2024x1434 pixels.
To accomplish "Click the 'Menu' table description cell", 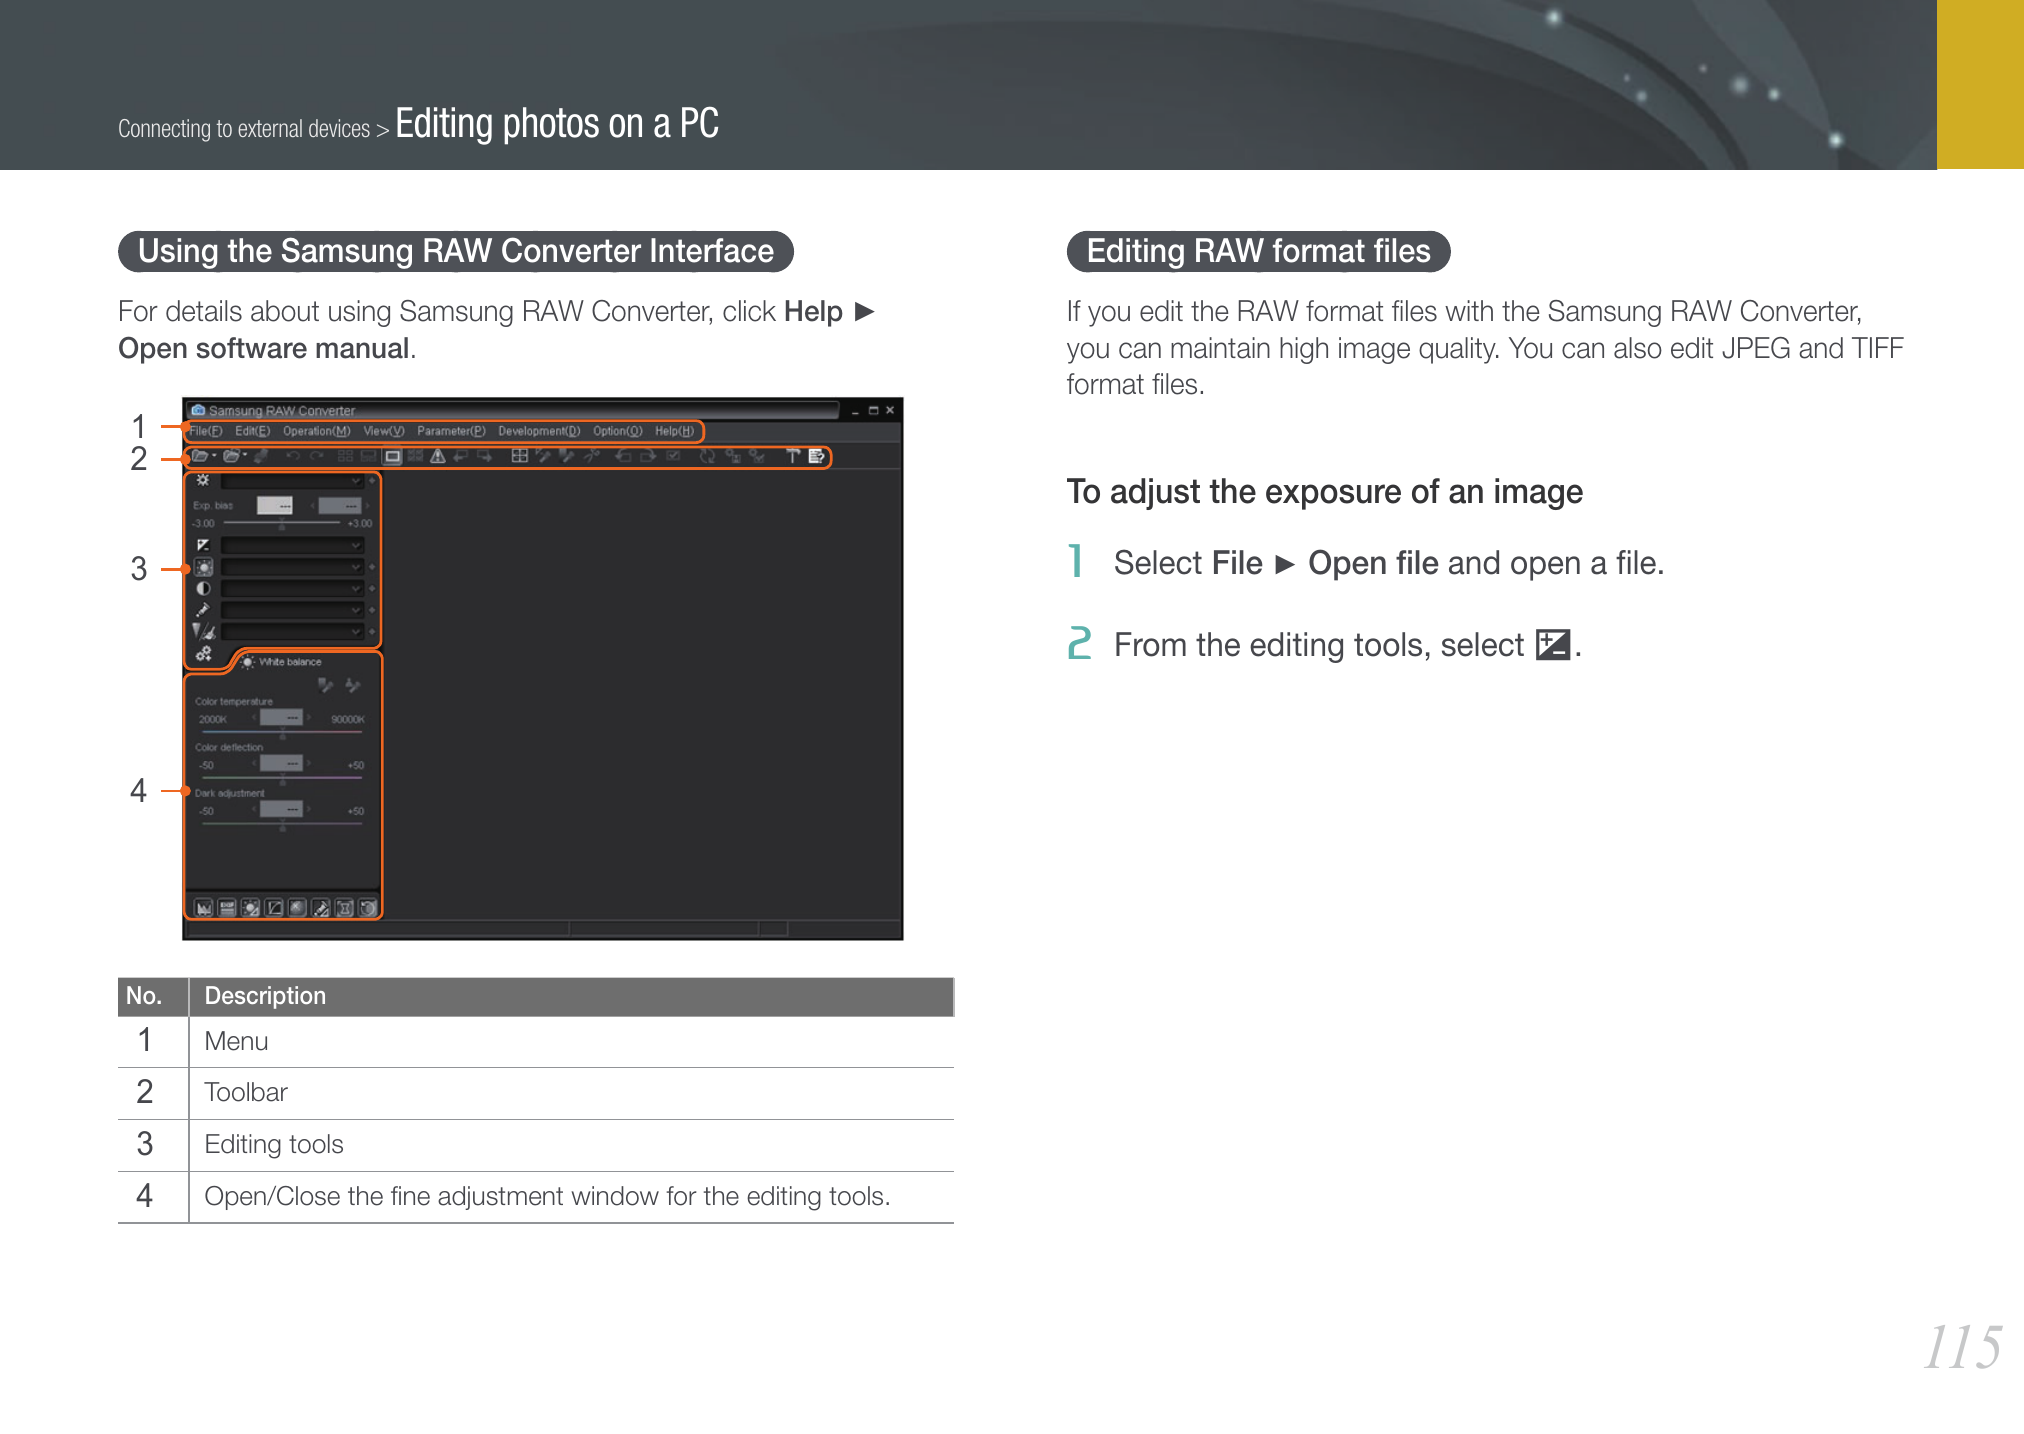I will 571,1041.
